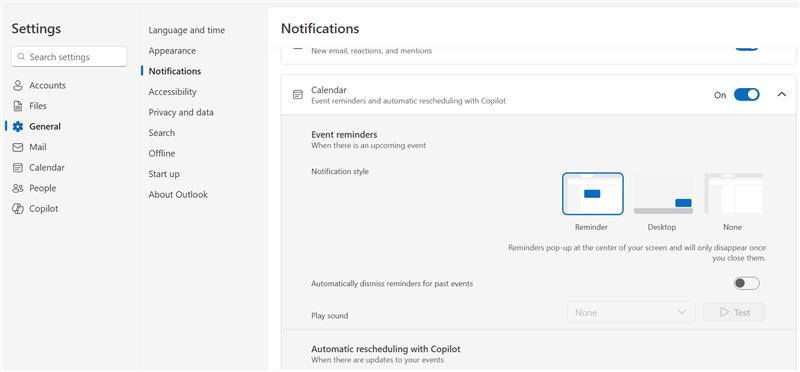Open Language and time settings
This screenshot has width=800, height=372.
[186, 30]
